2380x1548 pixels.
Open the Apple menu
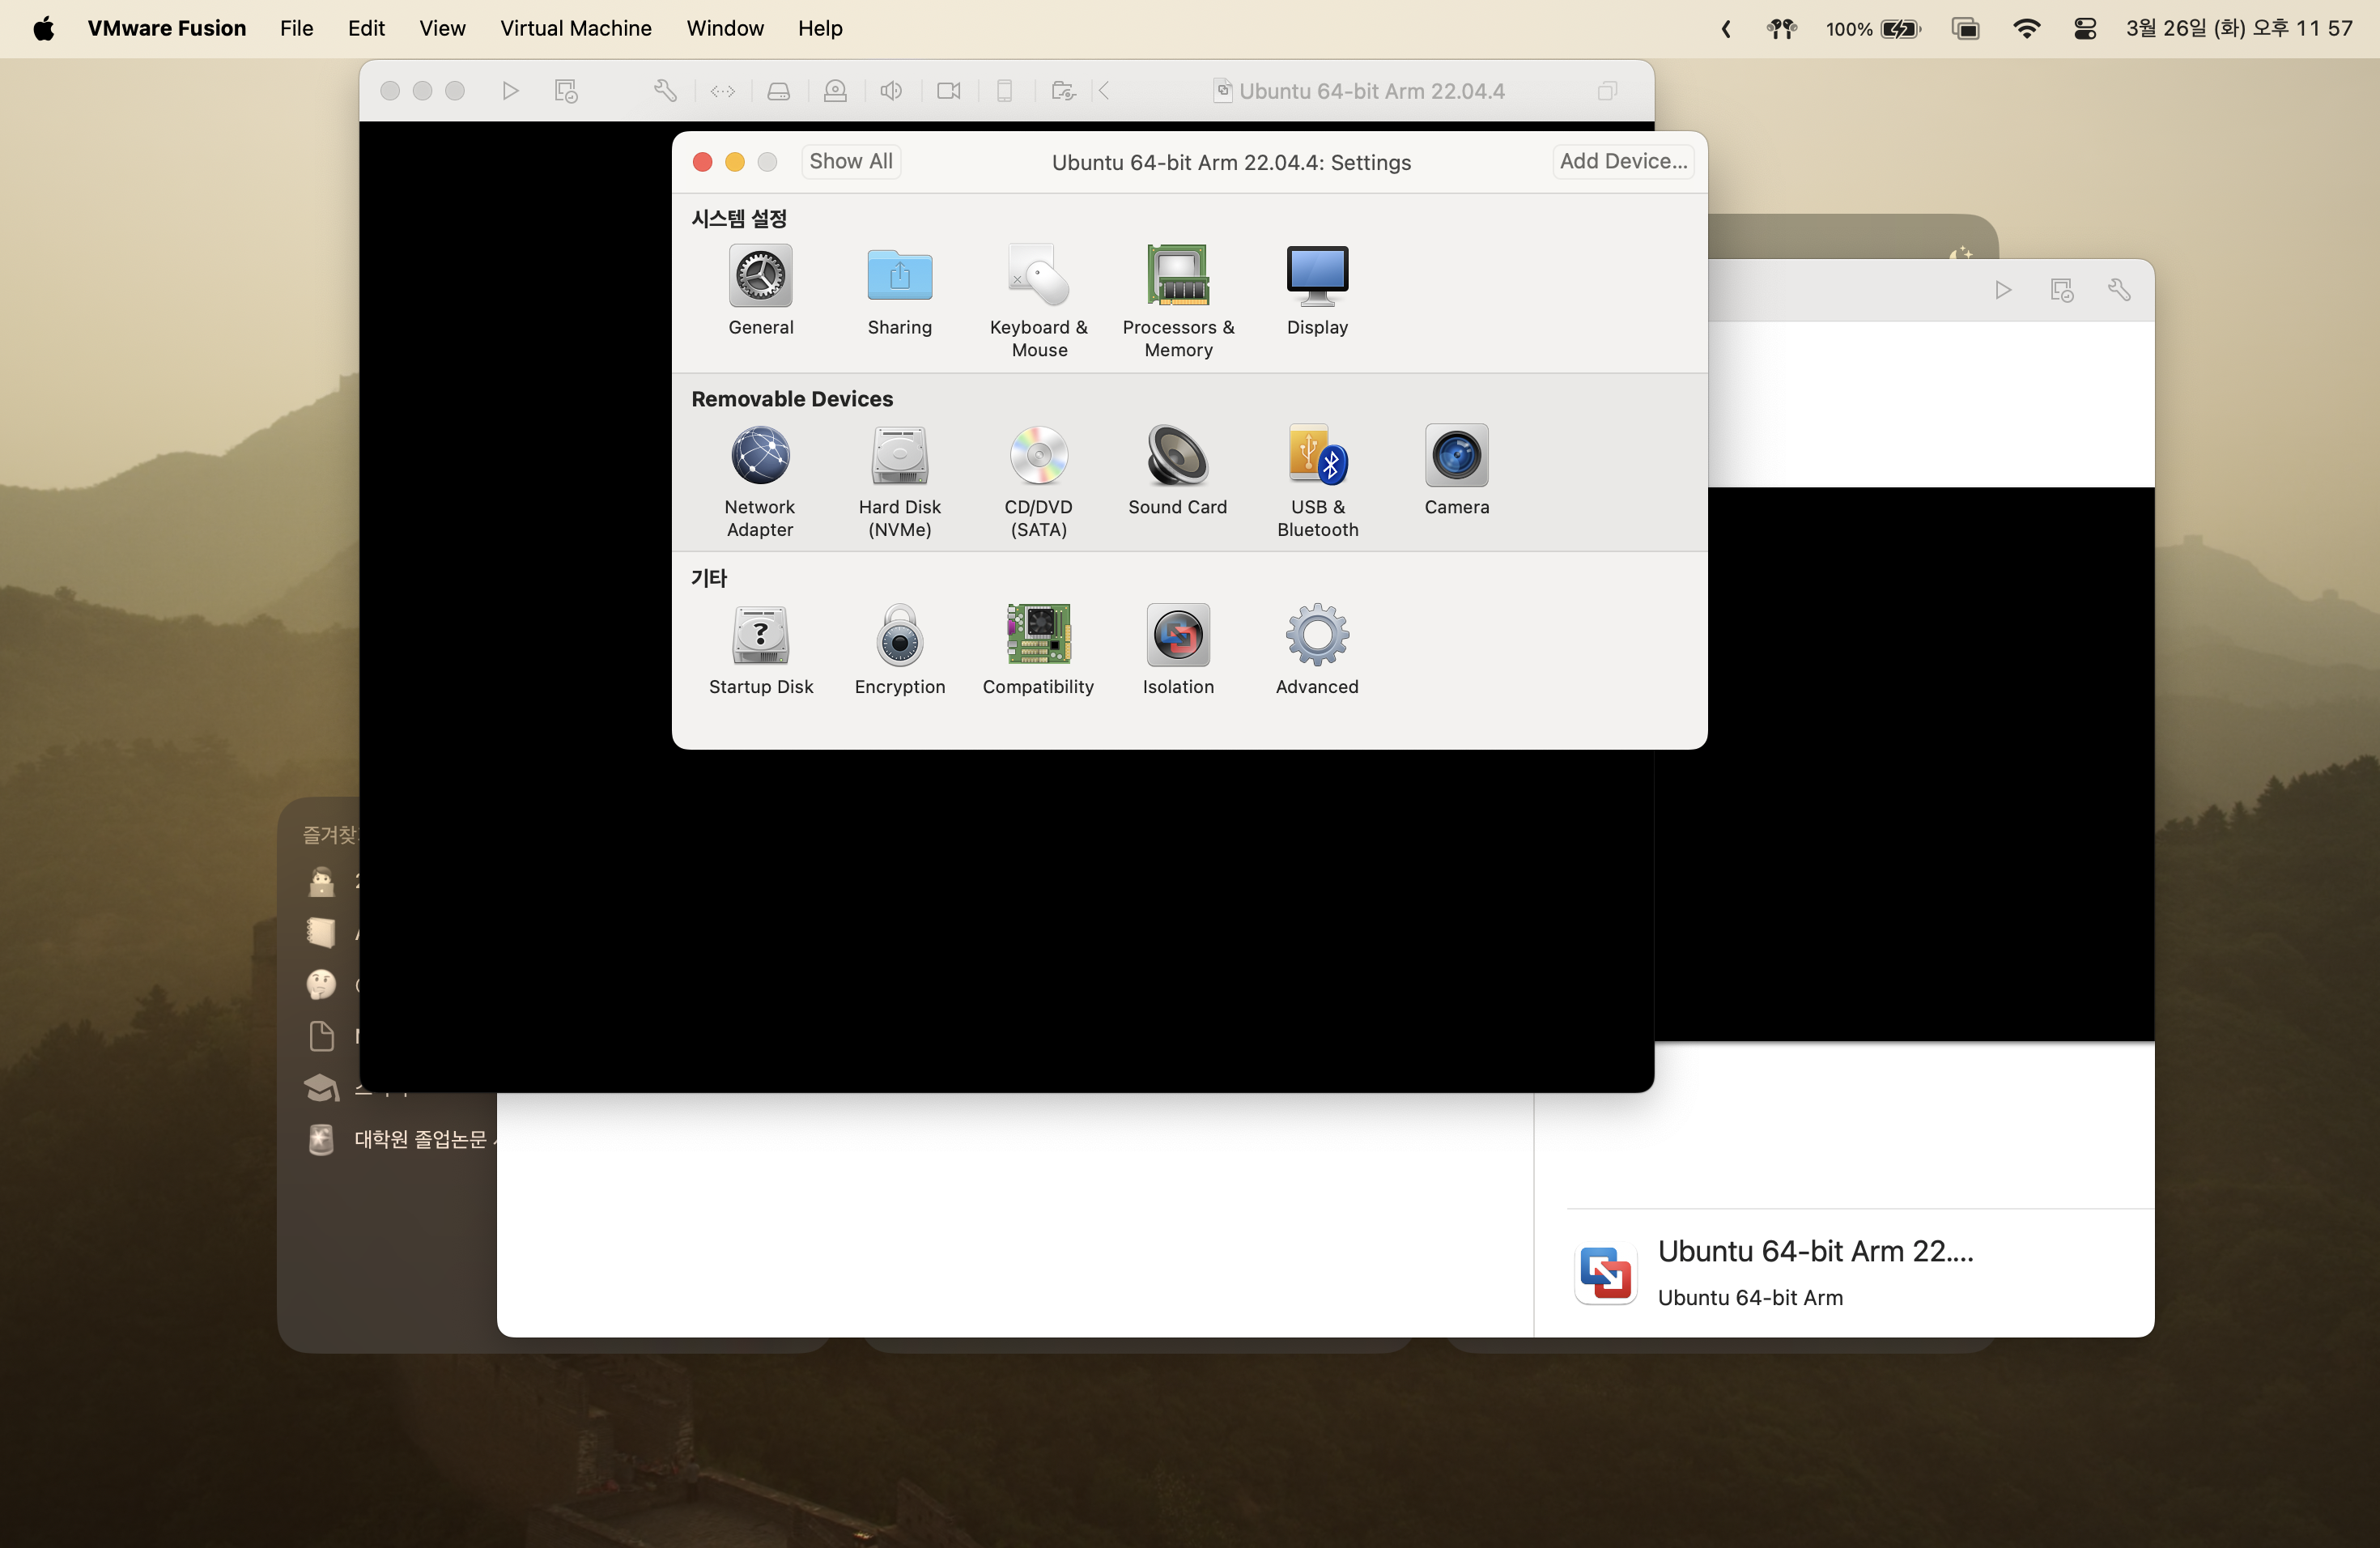point(44,28)
